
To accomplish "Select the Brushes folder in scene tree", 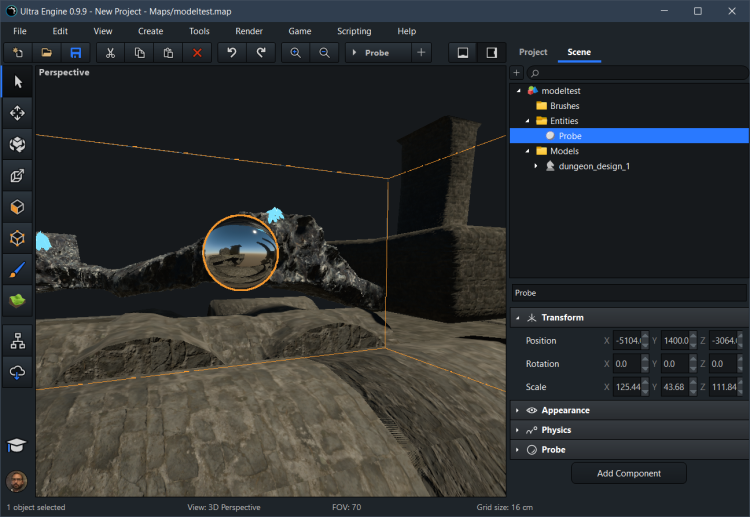I will pos(564,106).
